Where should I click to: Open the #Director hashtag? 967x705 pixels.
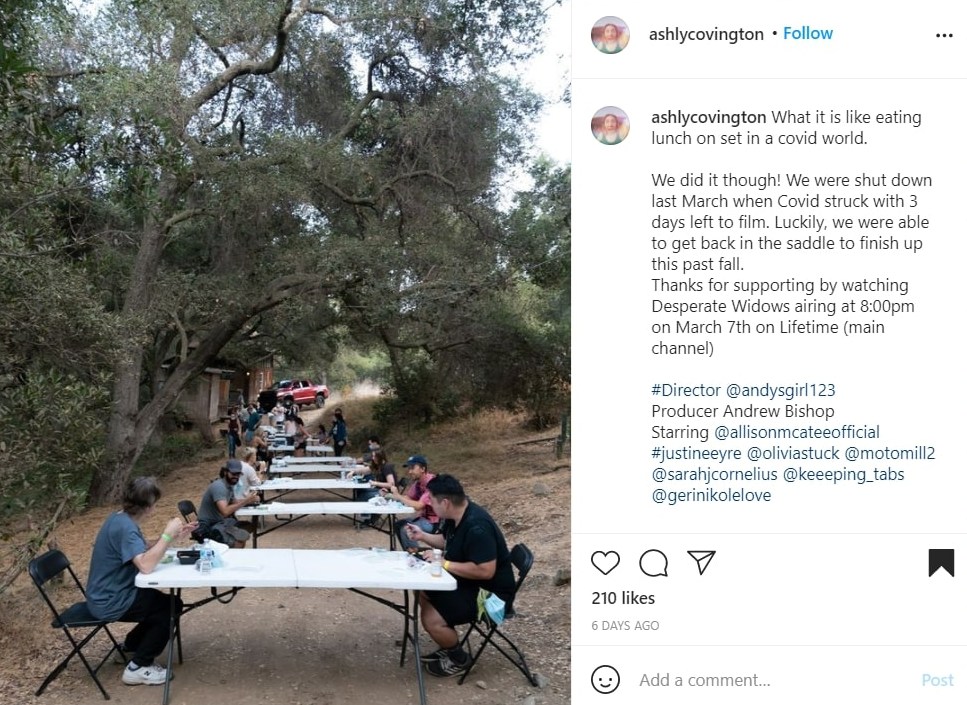click(x=686, y=390)
